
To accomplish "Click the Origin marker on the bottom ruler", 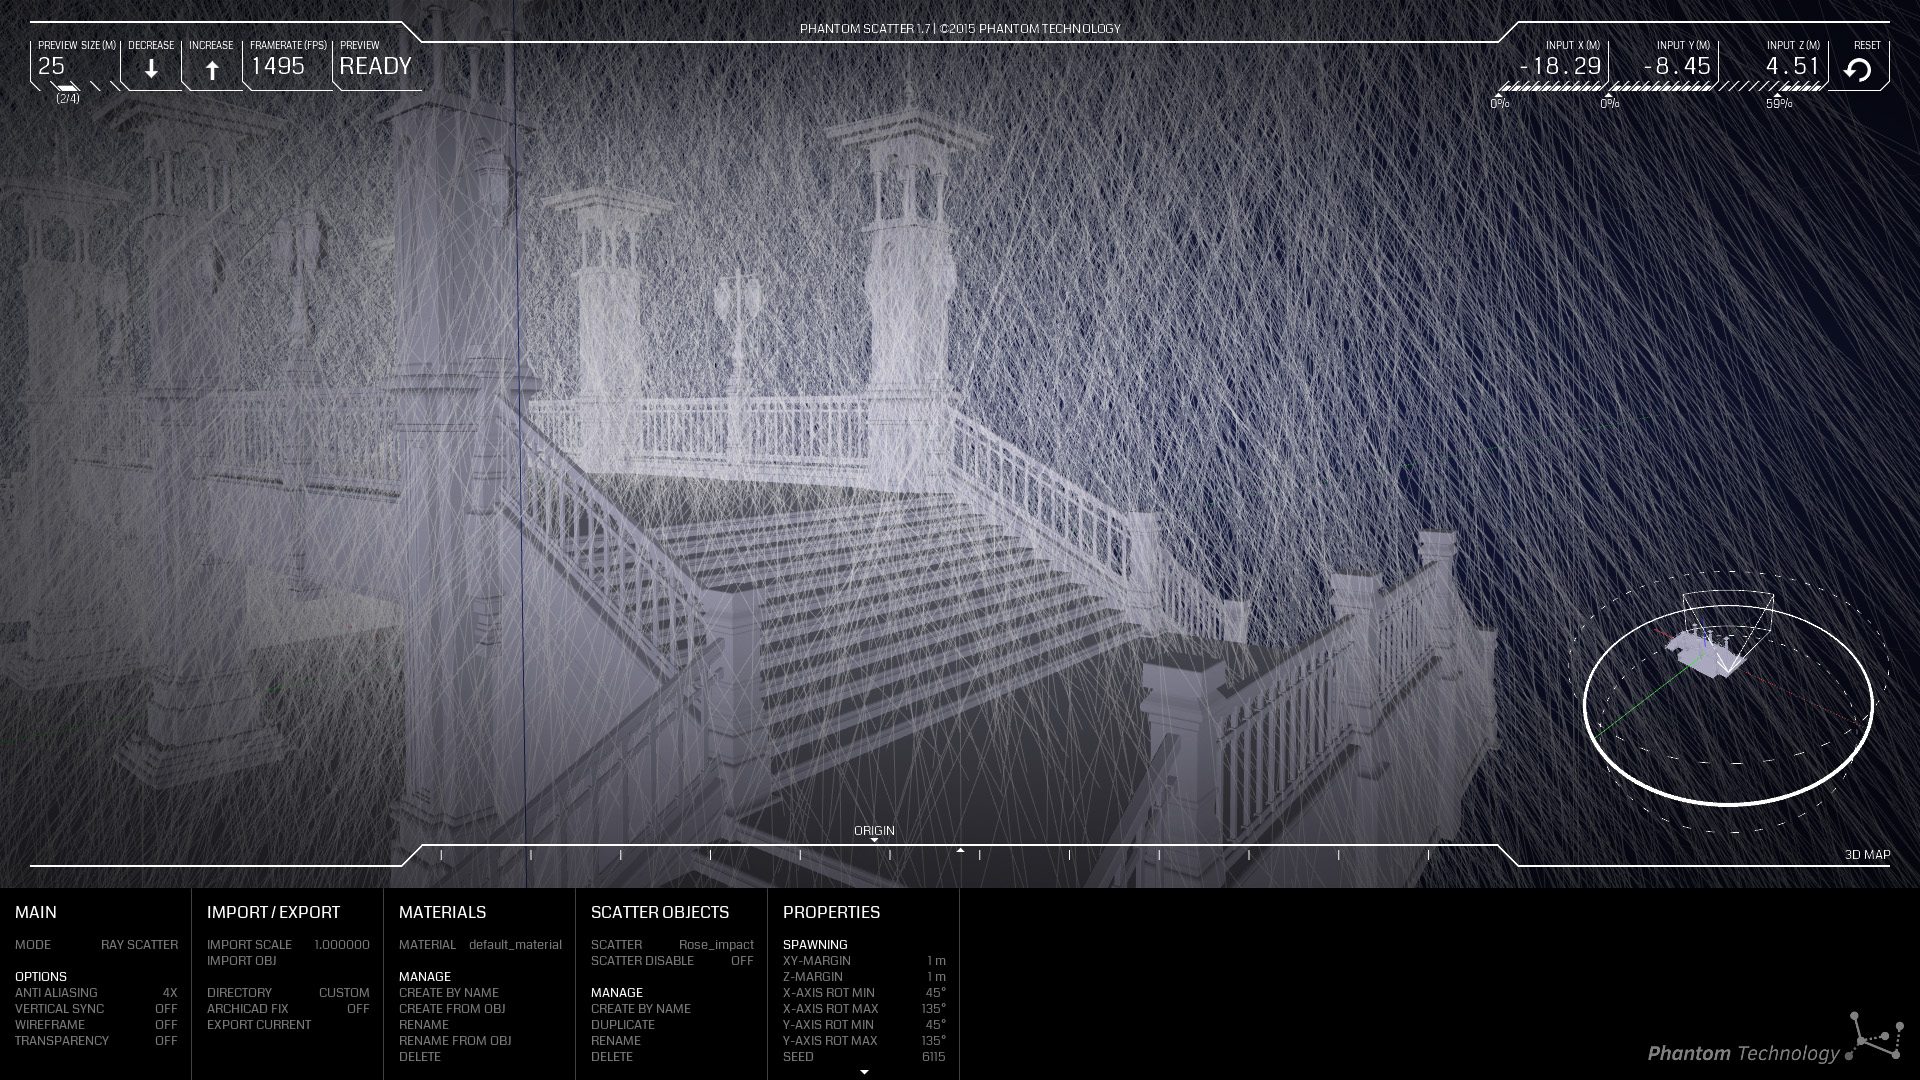I will tap(874, 835).
